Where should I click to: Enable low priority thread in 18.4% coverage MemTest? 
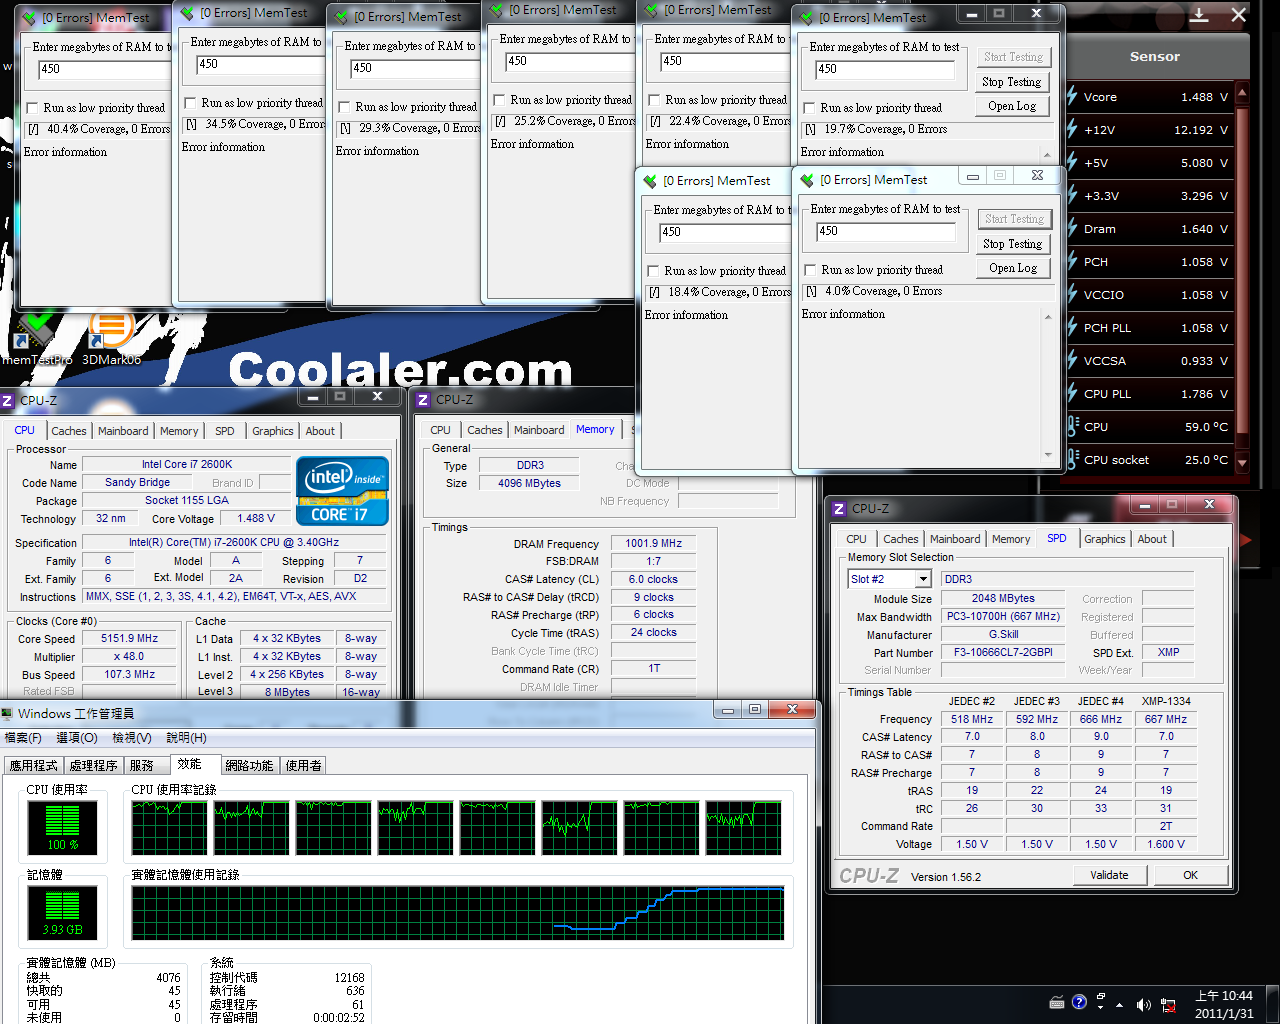click(x=653, y=271)
